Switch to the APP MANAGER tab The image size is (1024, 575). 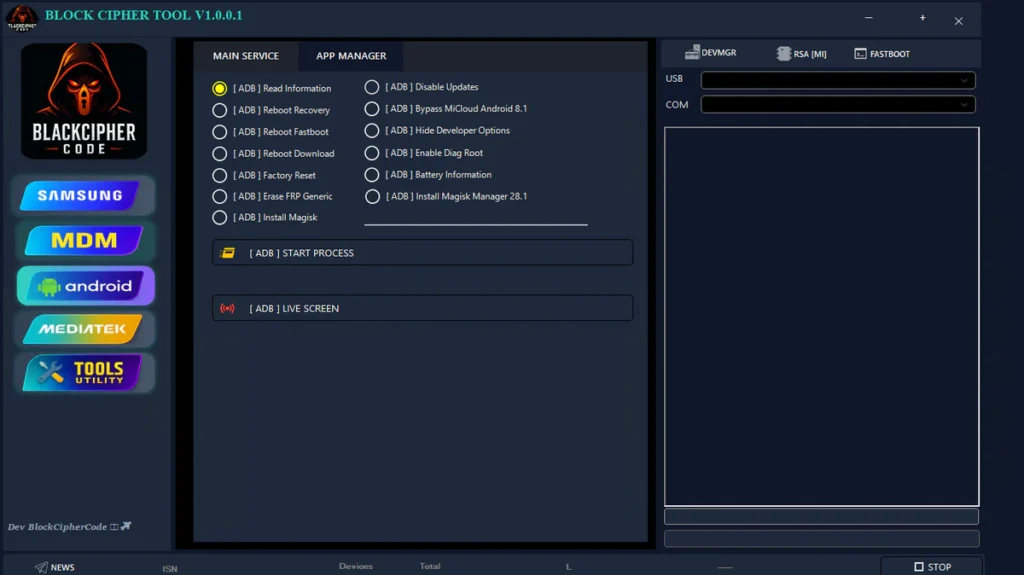tap(351, 56)
